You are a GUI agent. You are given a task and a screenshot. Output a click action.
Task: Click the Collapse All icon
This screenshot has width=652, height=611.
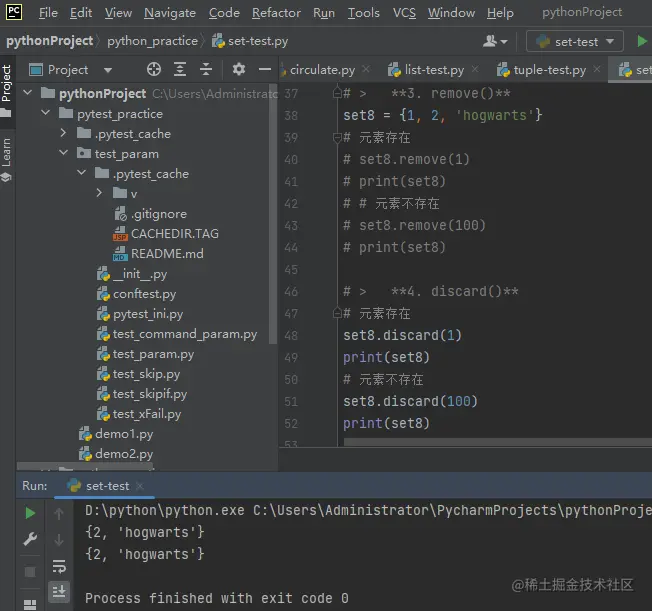[x=206, y=69]
